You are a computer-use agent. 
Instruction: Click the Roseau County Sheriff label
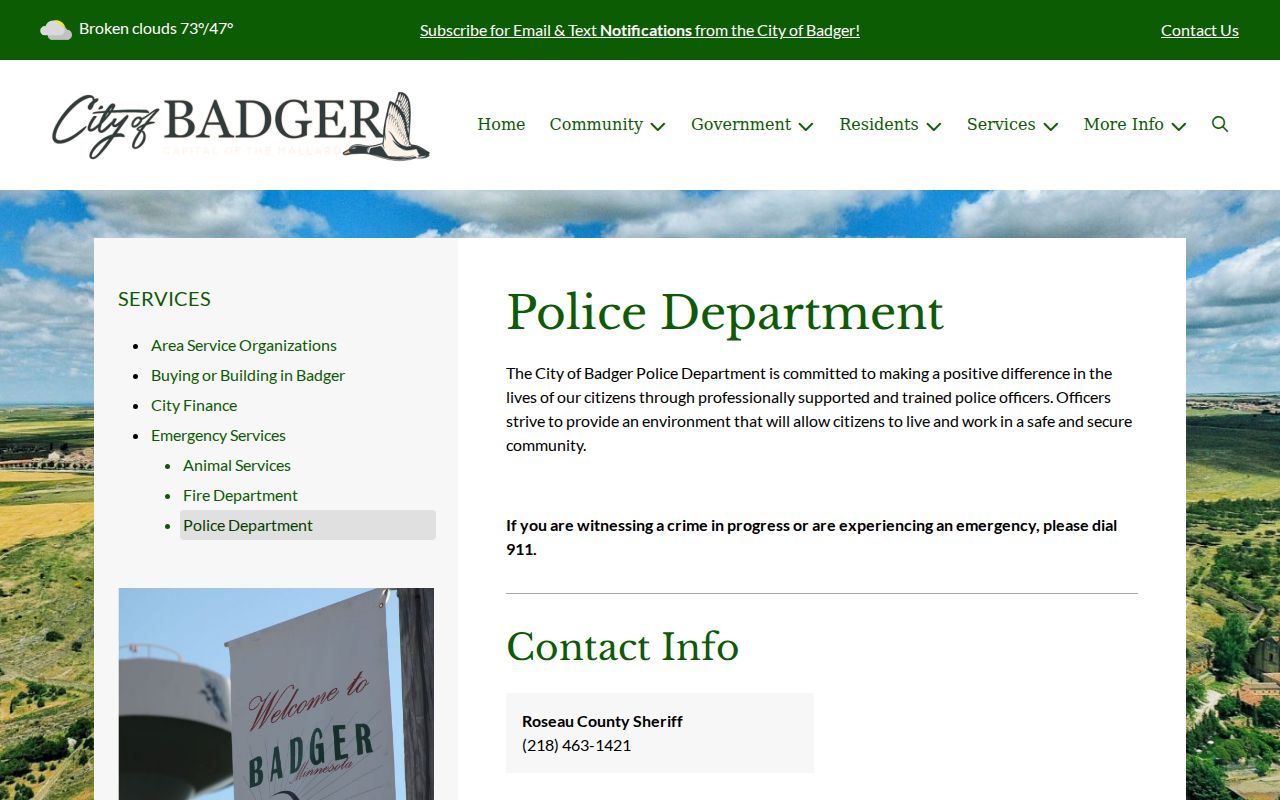(602, 721)
